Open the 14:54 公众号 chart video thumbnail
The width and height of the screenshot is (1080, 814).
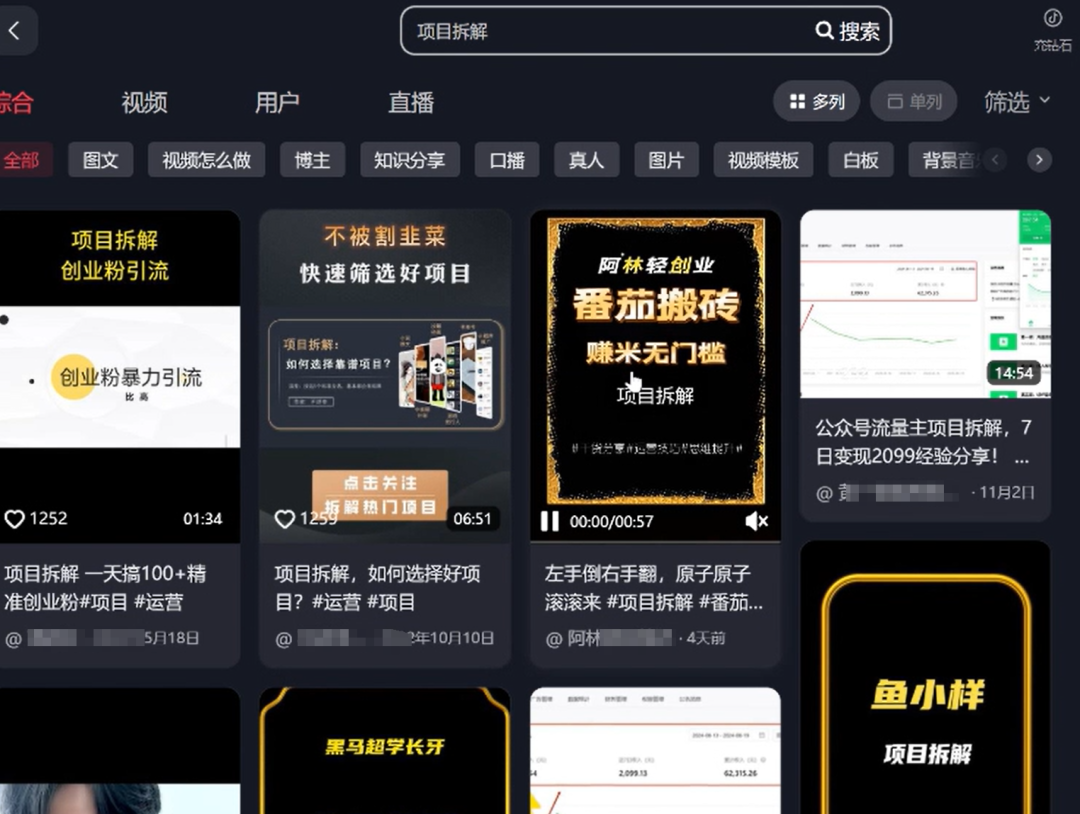coord(925,304)
